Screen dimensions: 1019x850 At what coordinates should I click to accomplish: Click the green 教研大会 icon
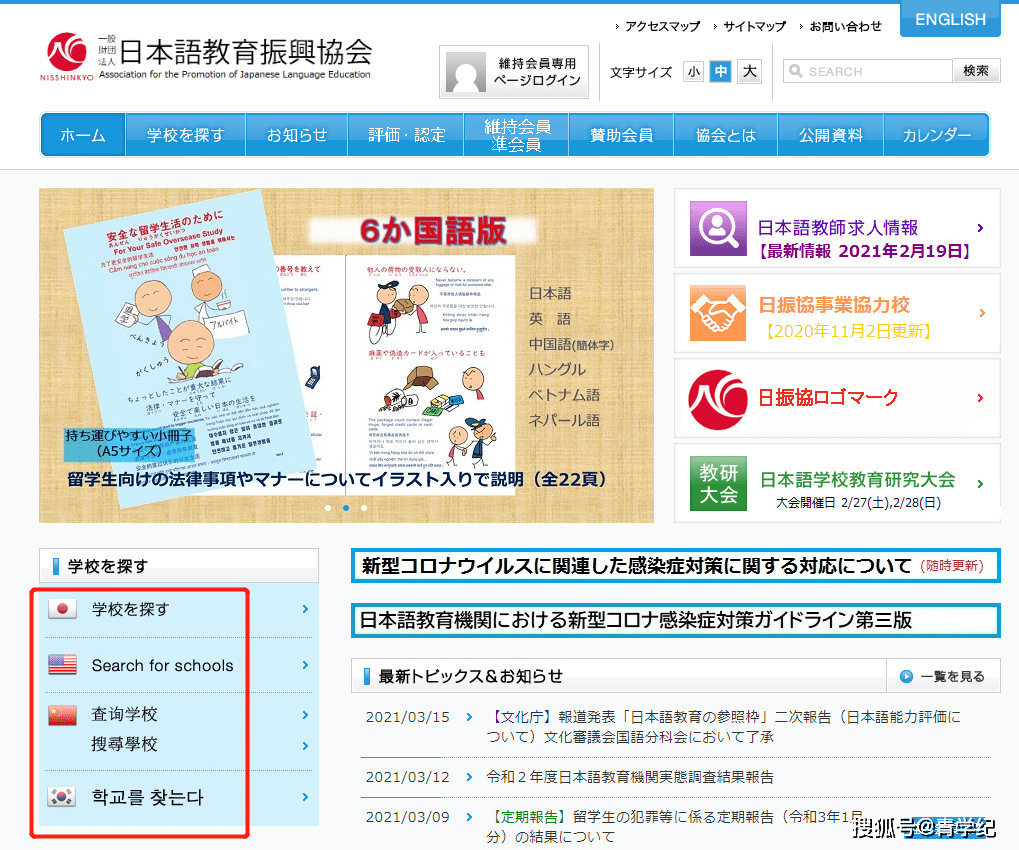click(718, 483)
